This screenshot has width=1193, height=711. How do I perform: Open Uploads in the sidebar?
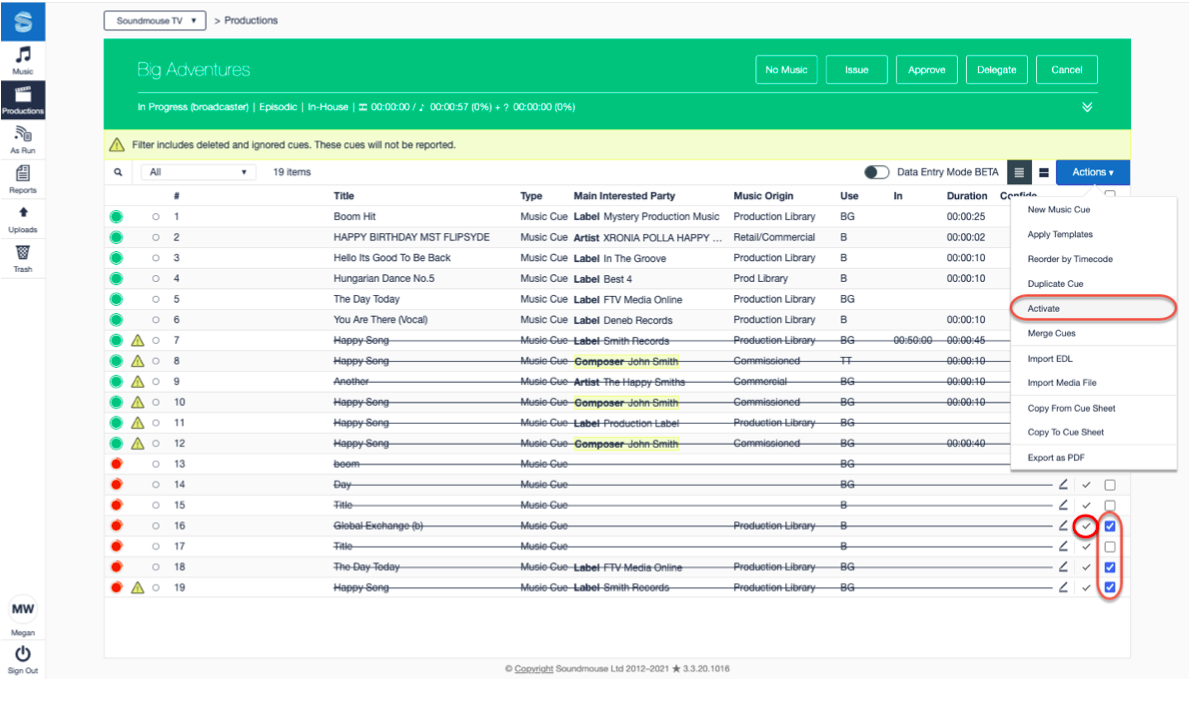23,219
